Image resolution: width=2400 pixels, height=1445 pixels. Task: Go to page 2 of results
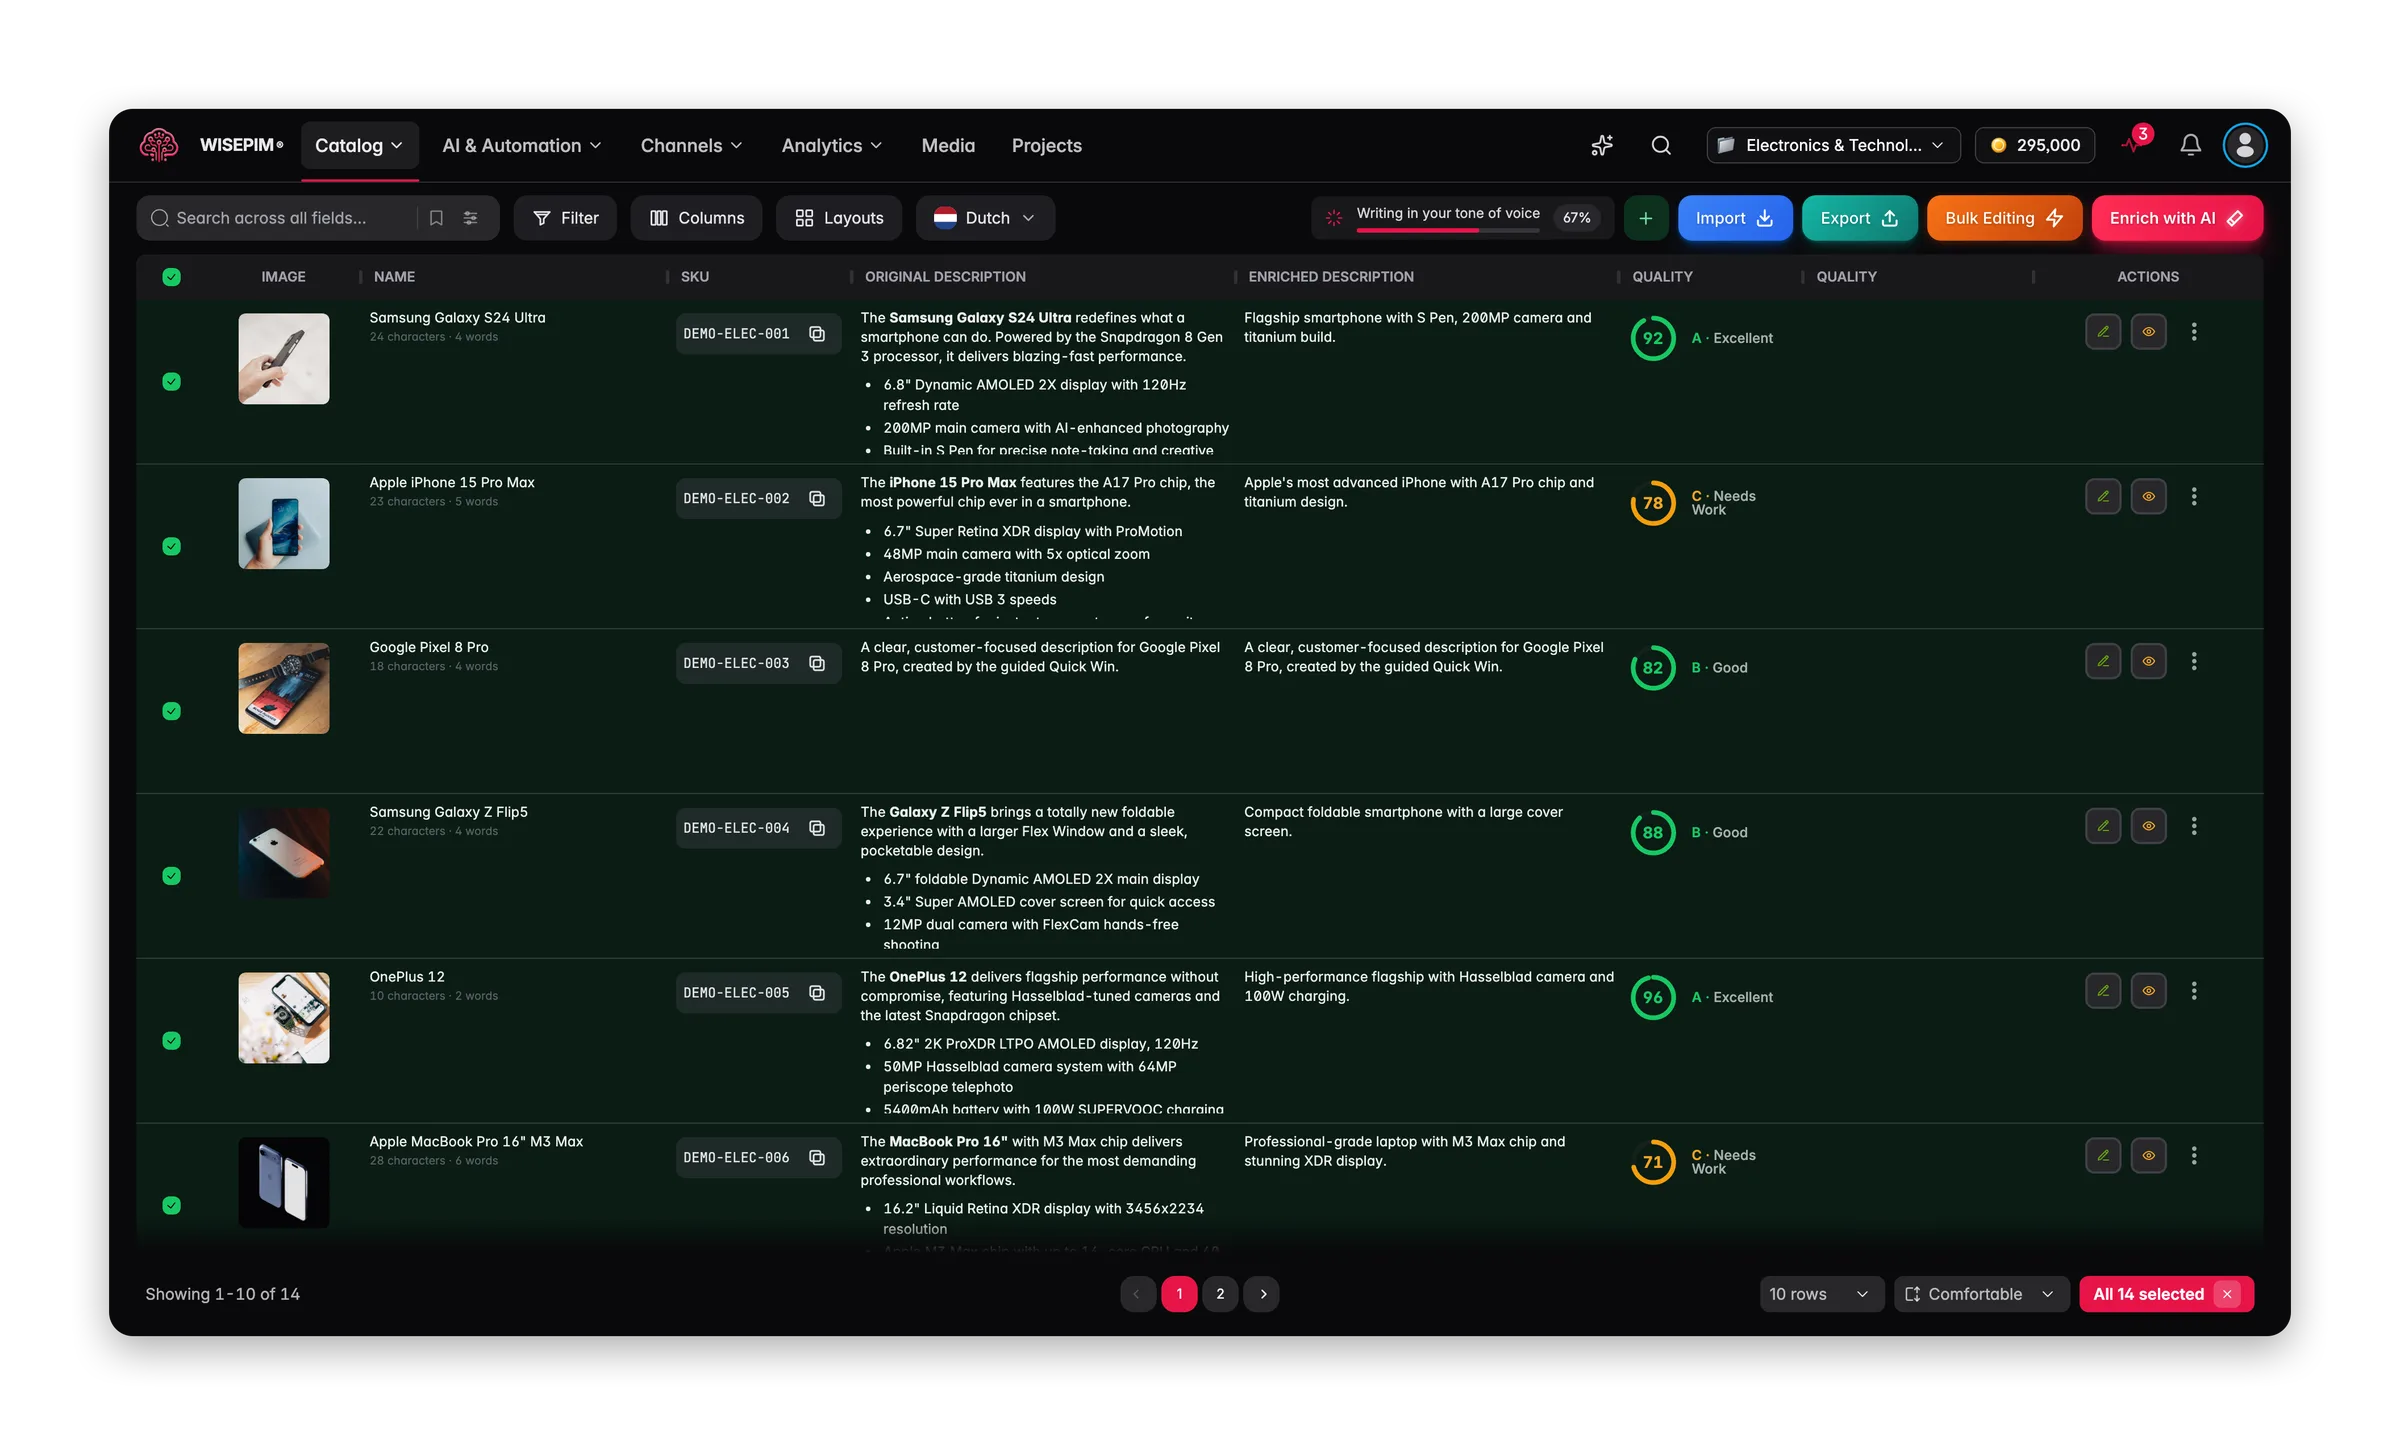coord(1220,1294)
